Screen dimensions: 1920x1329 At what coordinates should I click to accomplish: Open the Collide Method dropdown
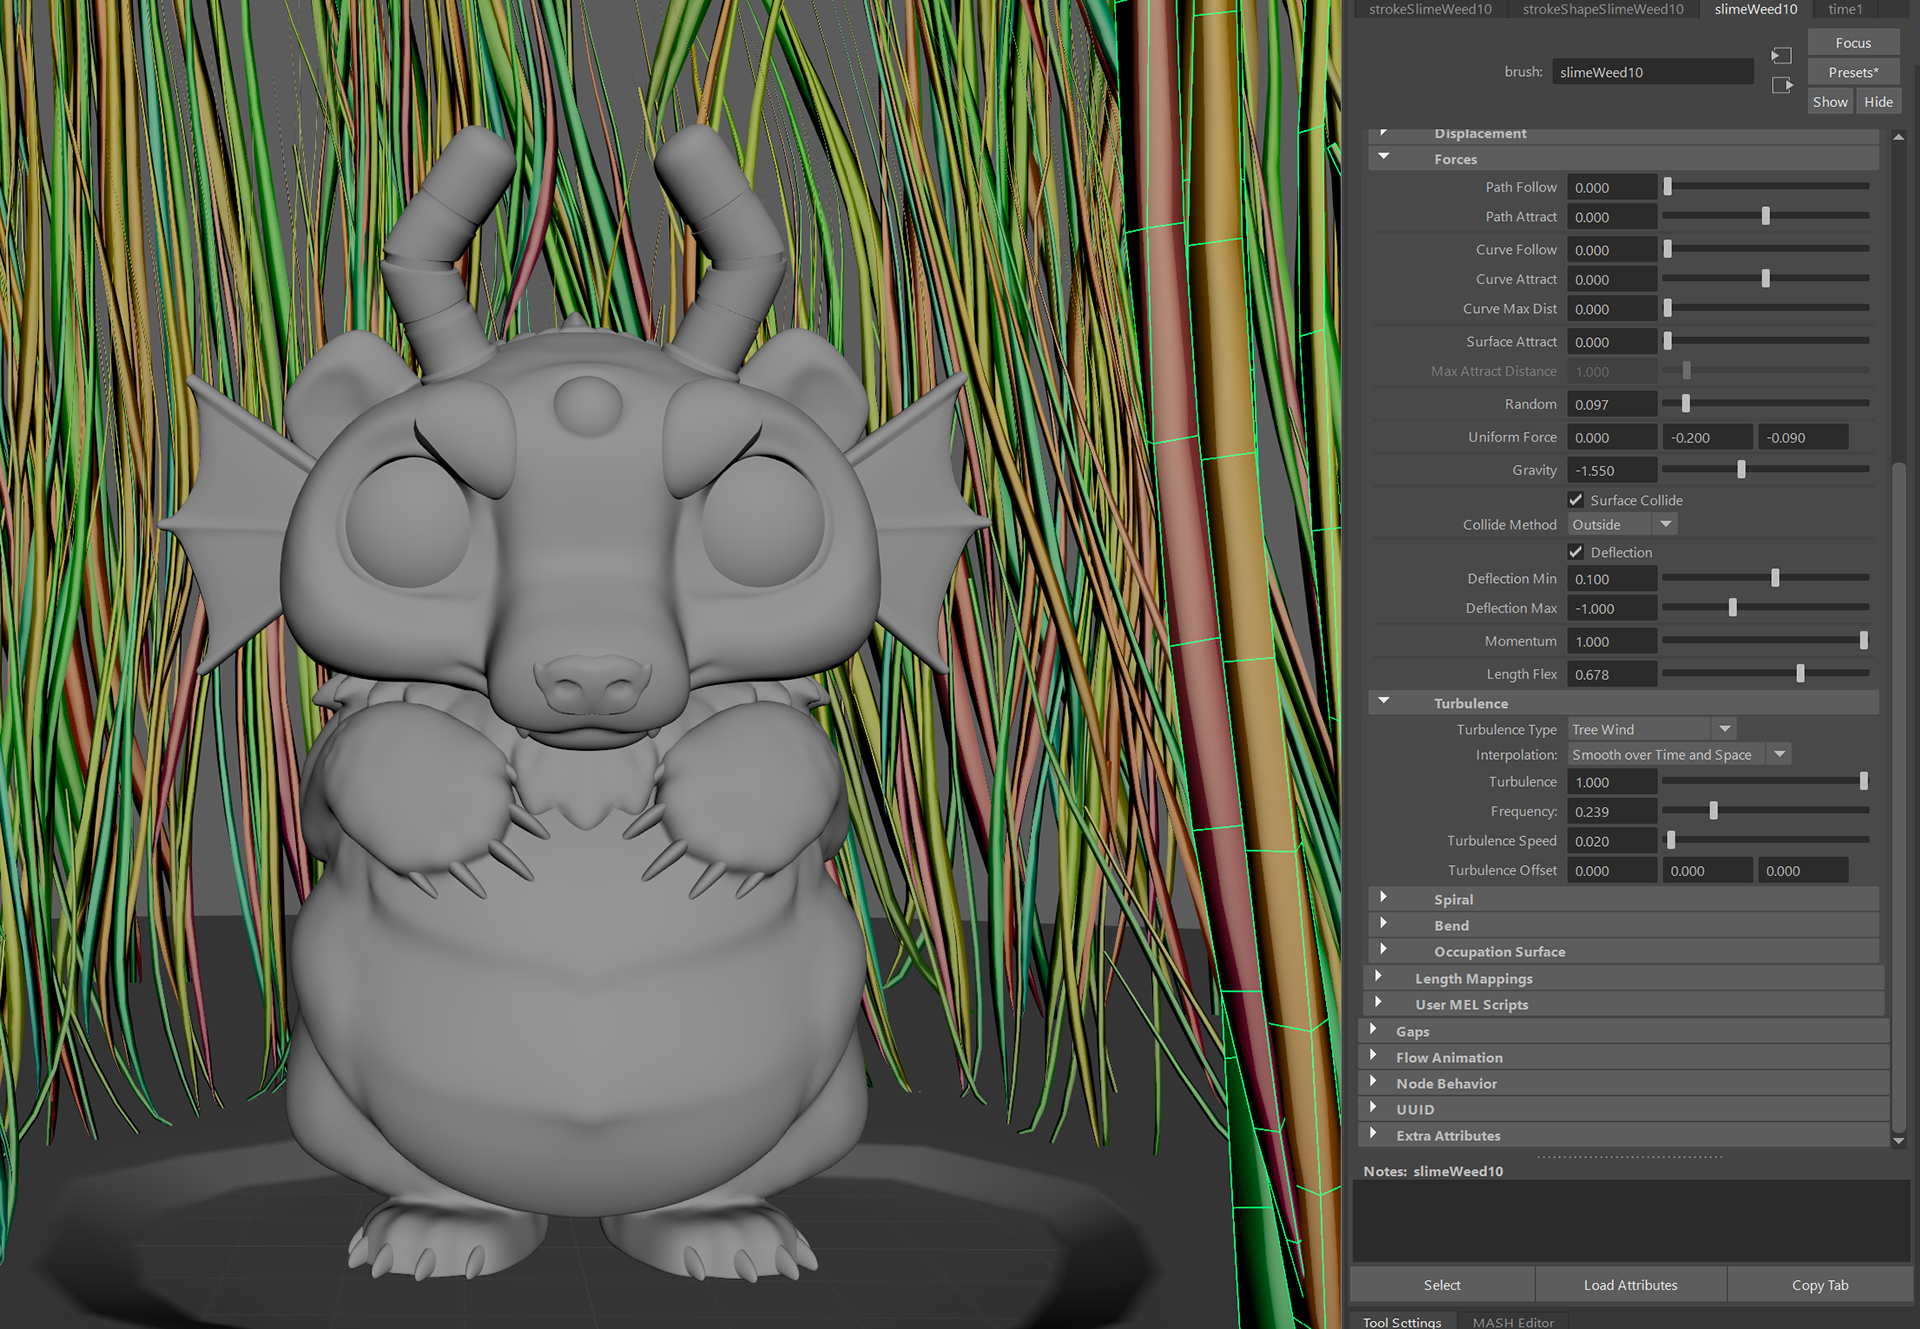[1622, 525]
